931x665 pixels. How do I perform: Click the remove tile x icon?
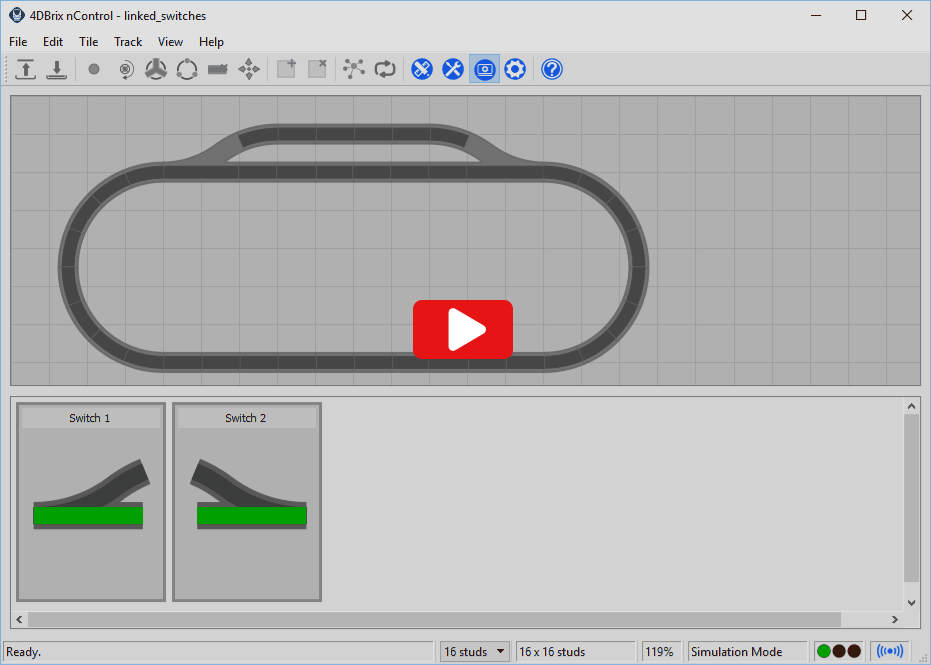[318, 69]
